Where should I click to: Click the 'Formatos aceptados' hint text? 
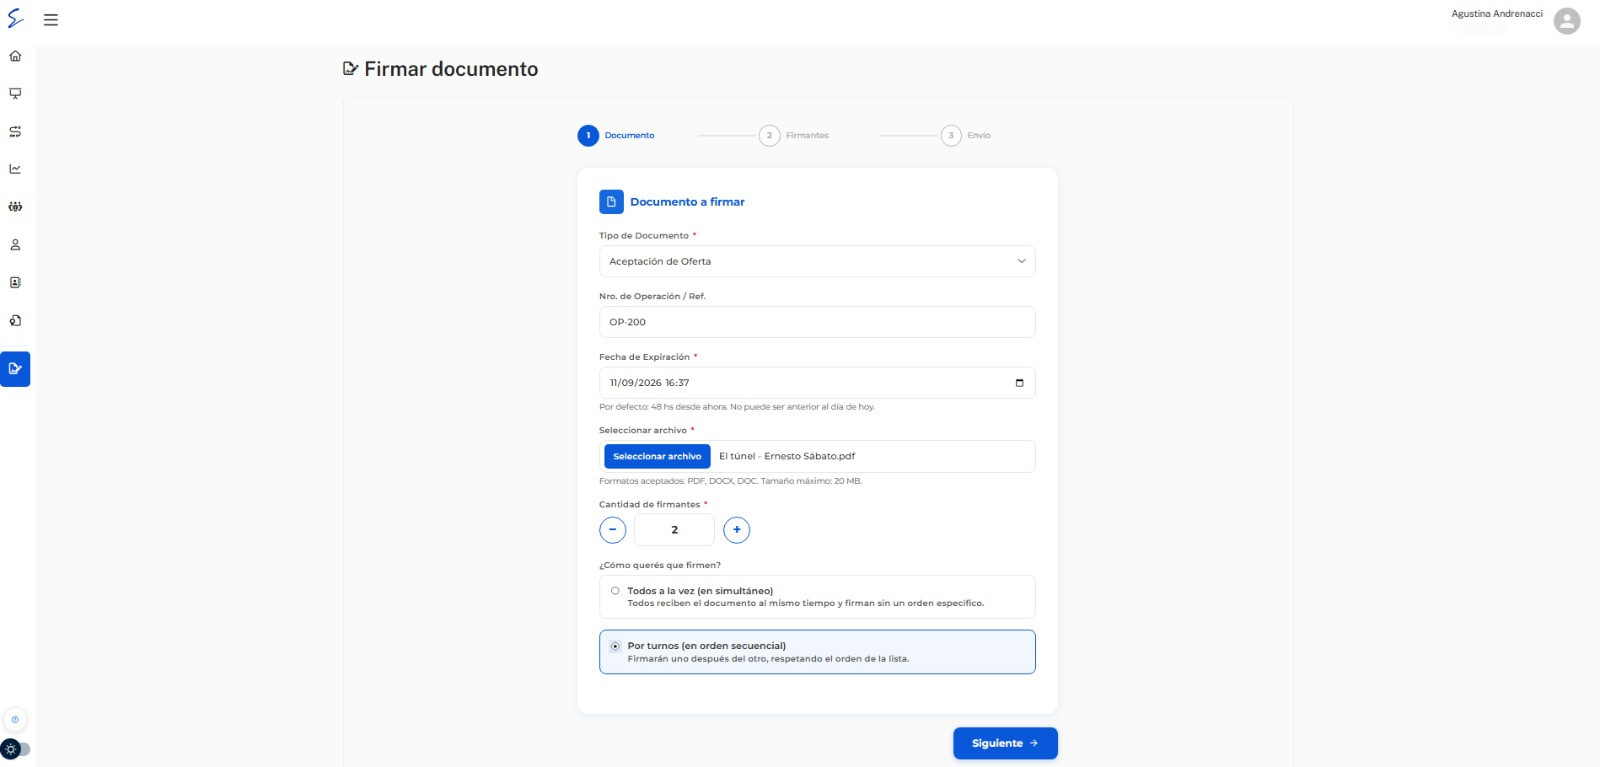point(730,481)
